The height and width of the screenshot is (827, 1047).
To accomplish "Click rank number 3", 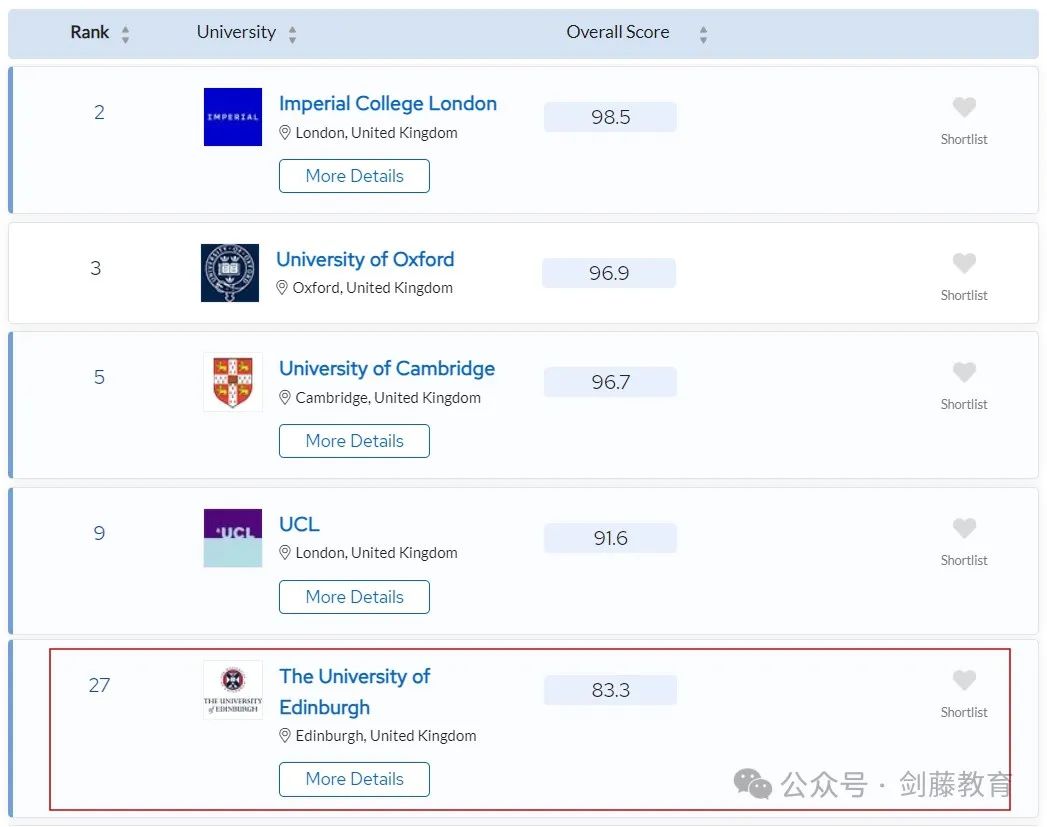I will click(x=95, y=268).
